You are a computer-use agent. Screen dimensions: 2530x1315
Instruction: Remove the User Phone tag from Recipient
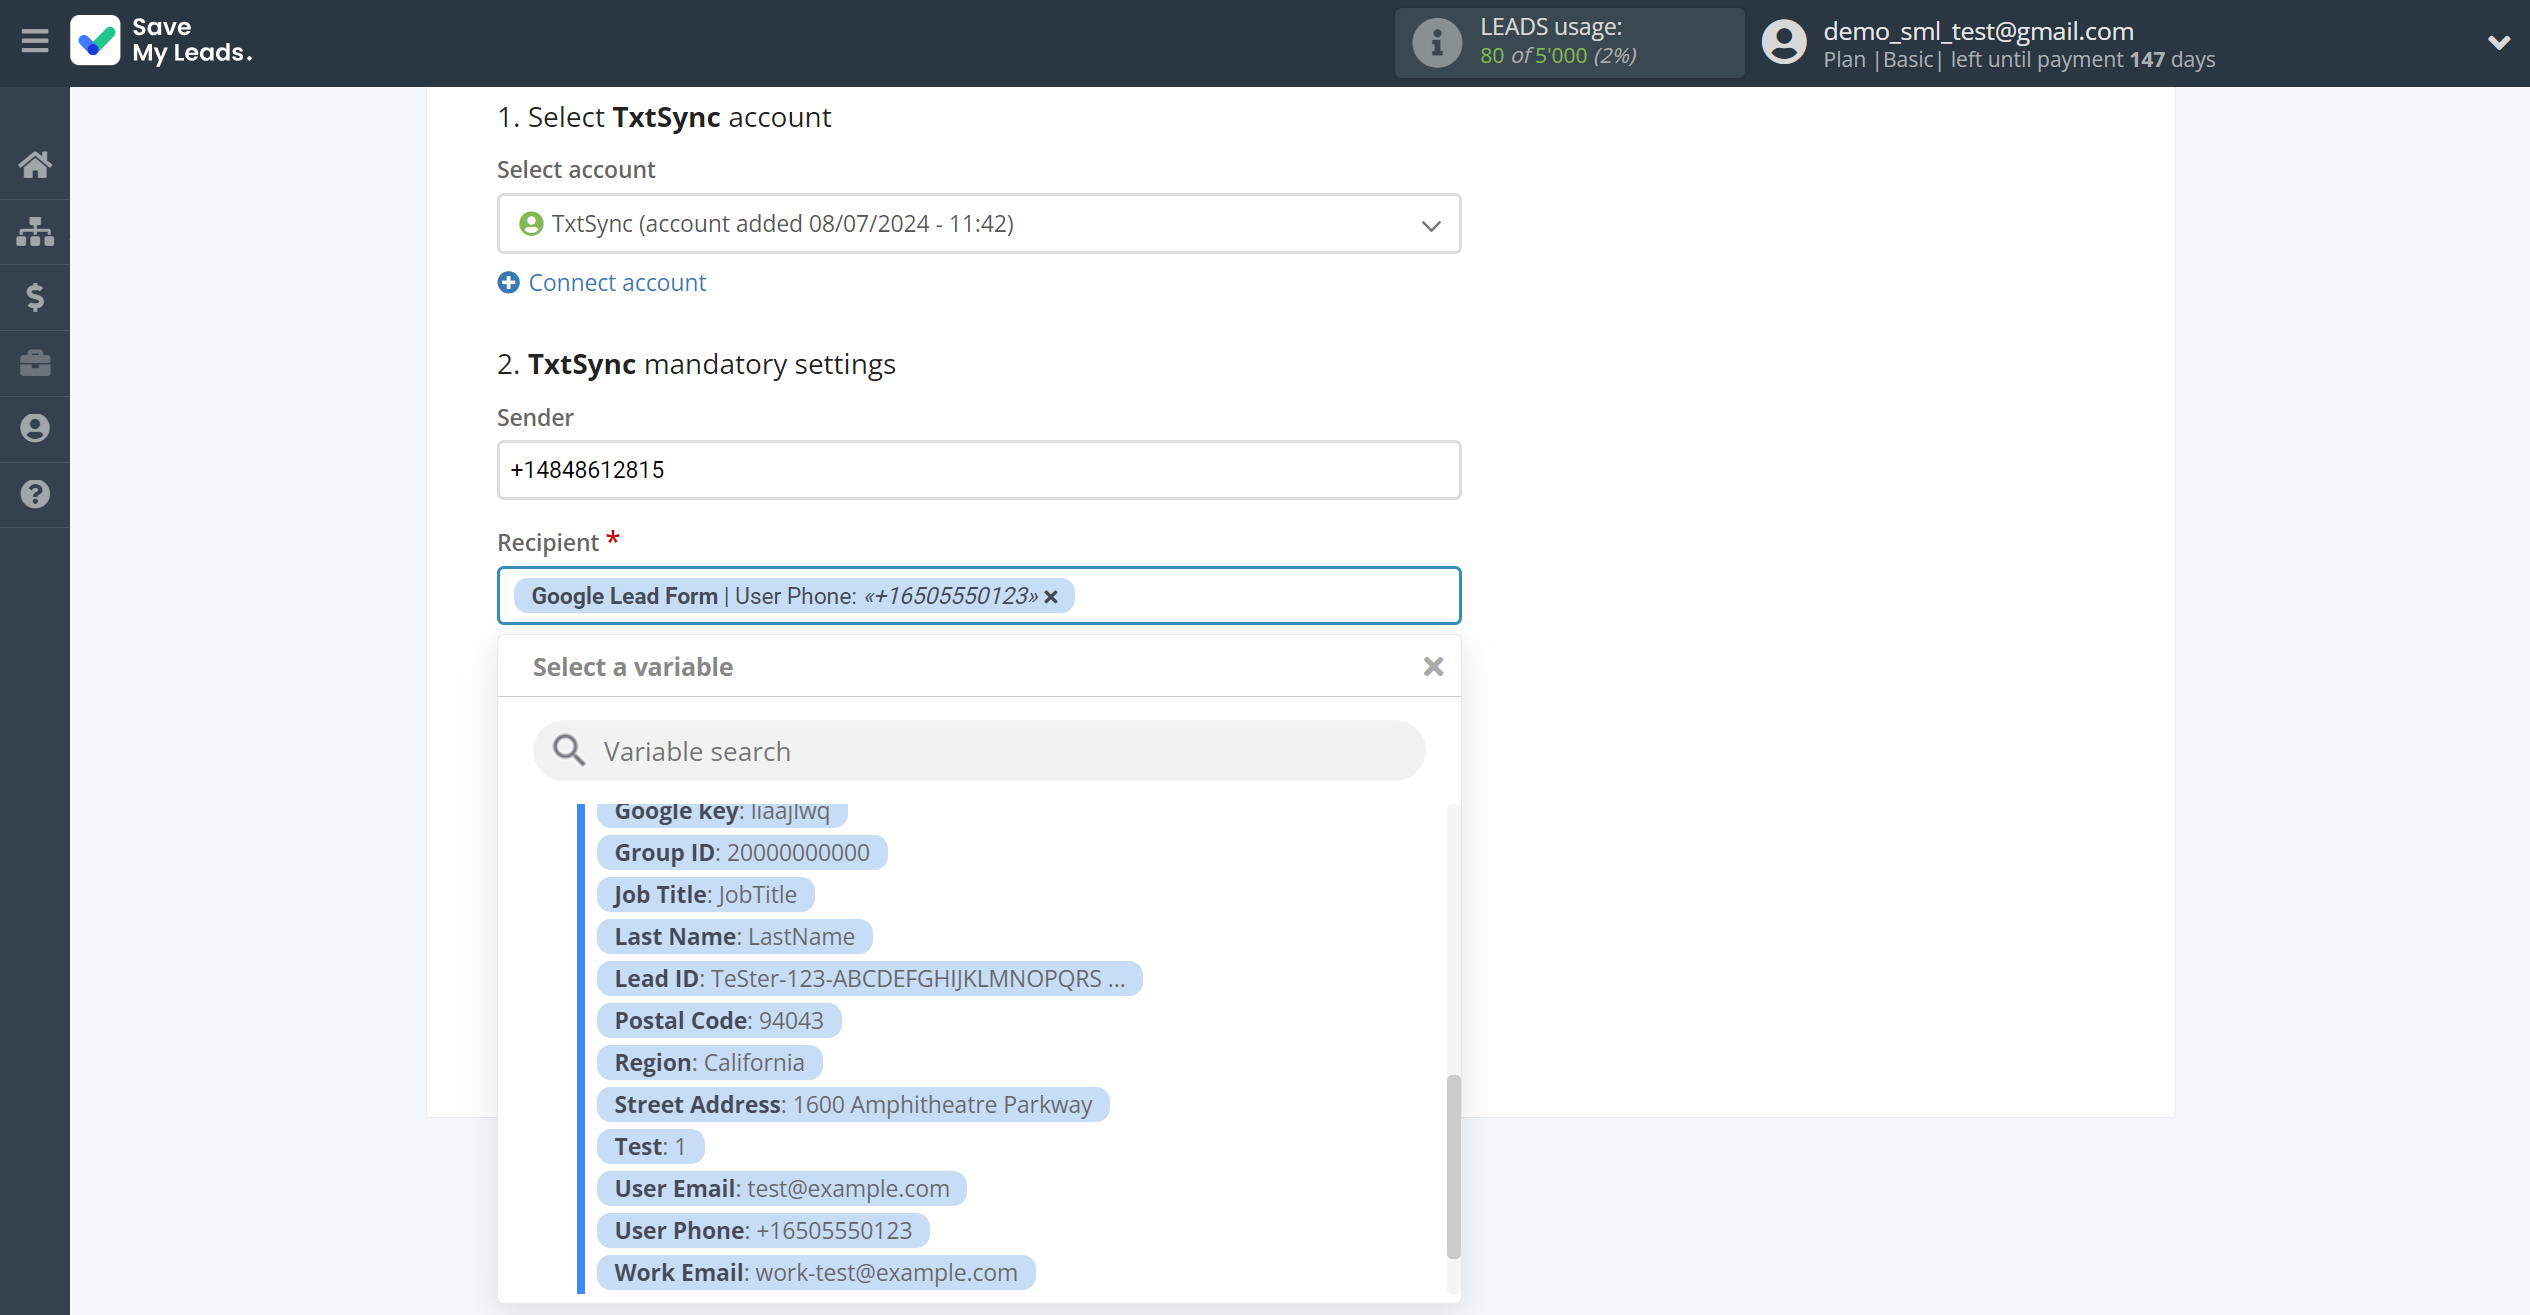point(1051,597)
